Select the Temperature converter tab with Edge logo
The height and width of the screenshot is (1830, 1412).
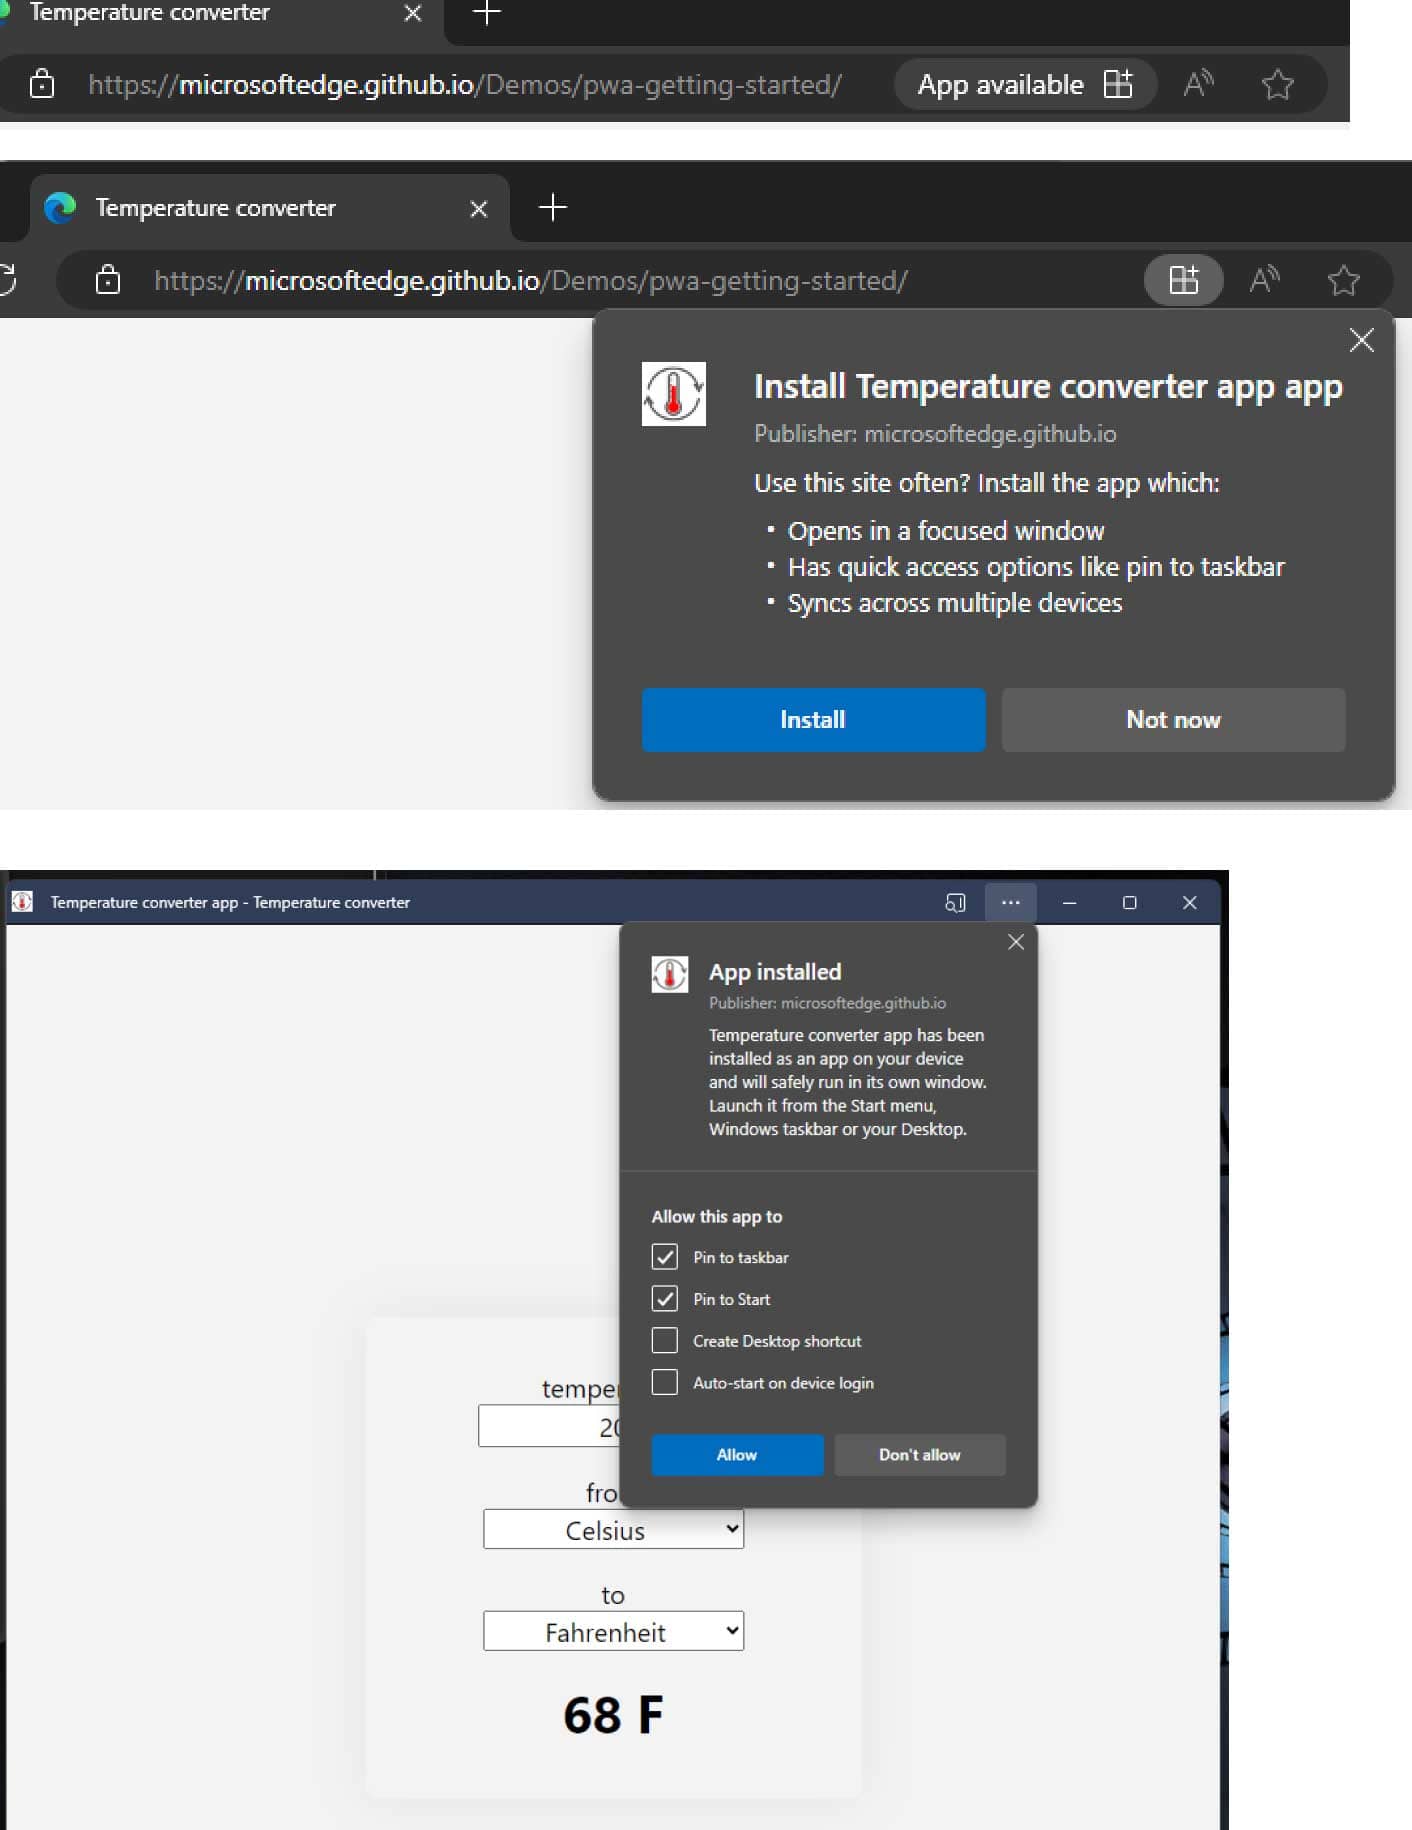[270, 208]
